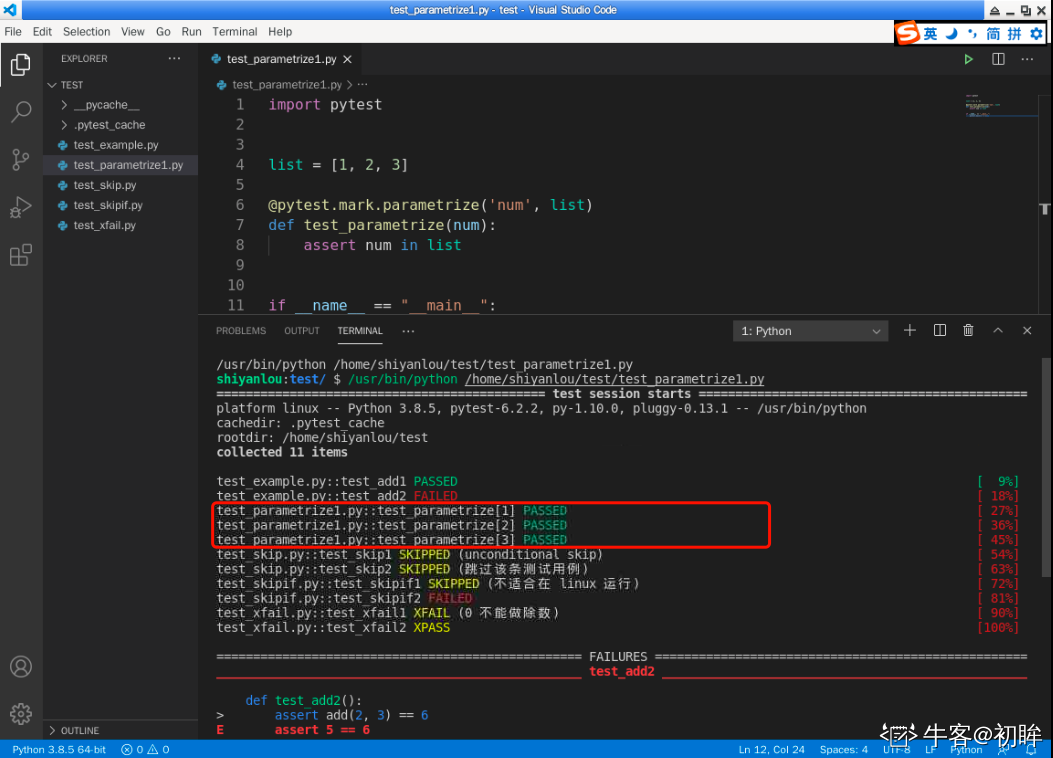The height and width of the screenshot is (758, 1053).
Task: Toggle Sogou punctuation mode icon
Action: coord(972,34)
